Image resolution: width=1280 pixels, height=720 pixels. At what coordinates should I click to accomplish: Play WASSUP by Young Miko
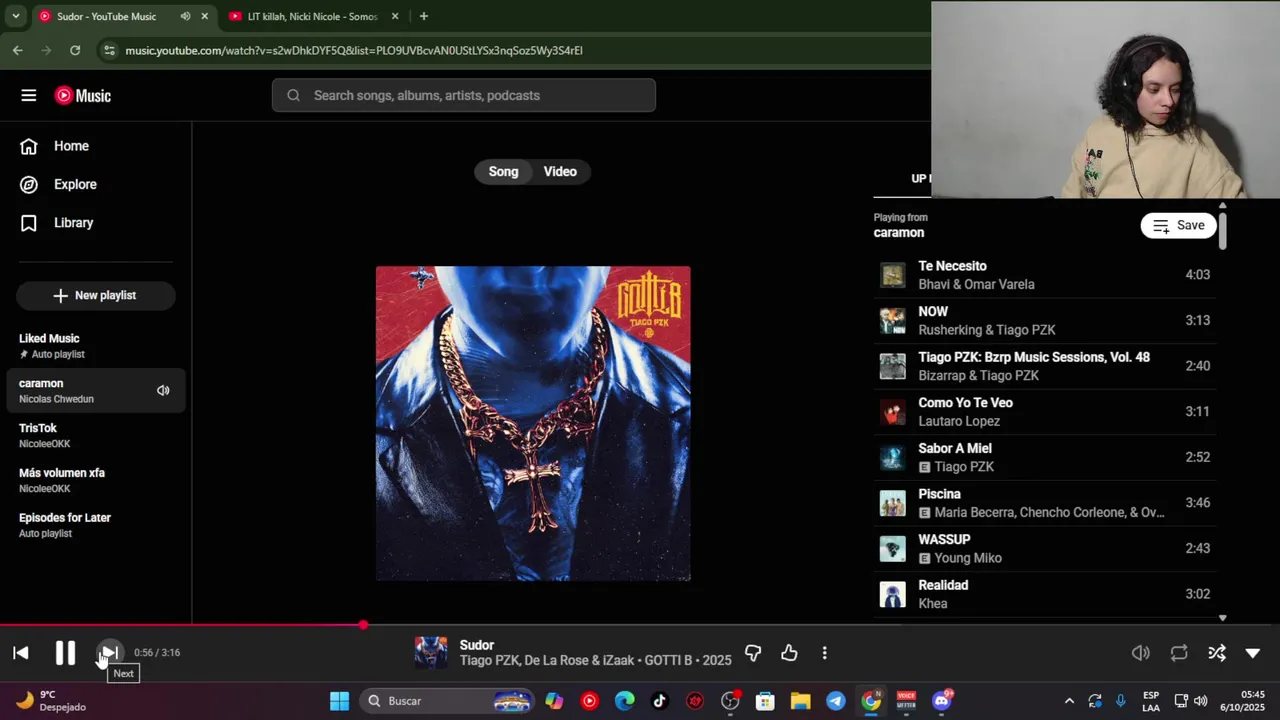click(x=1045, y=549)
